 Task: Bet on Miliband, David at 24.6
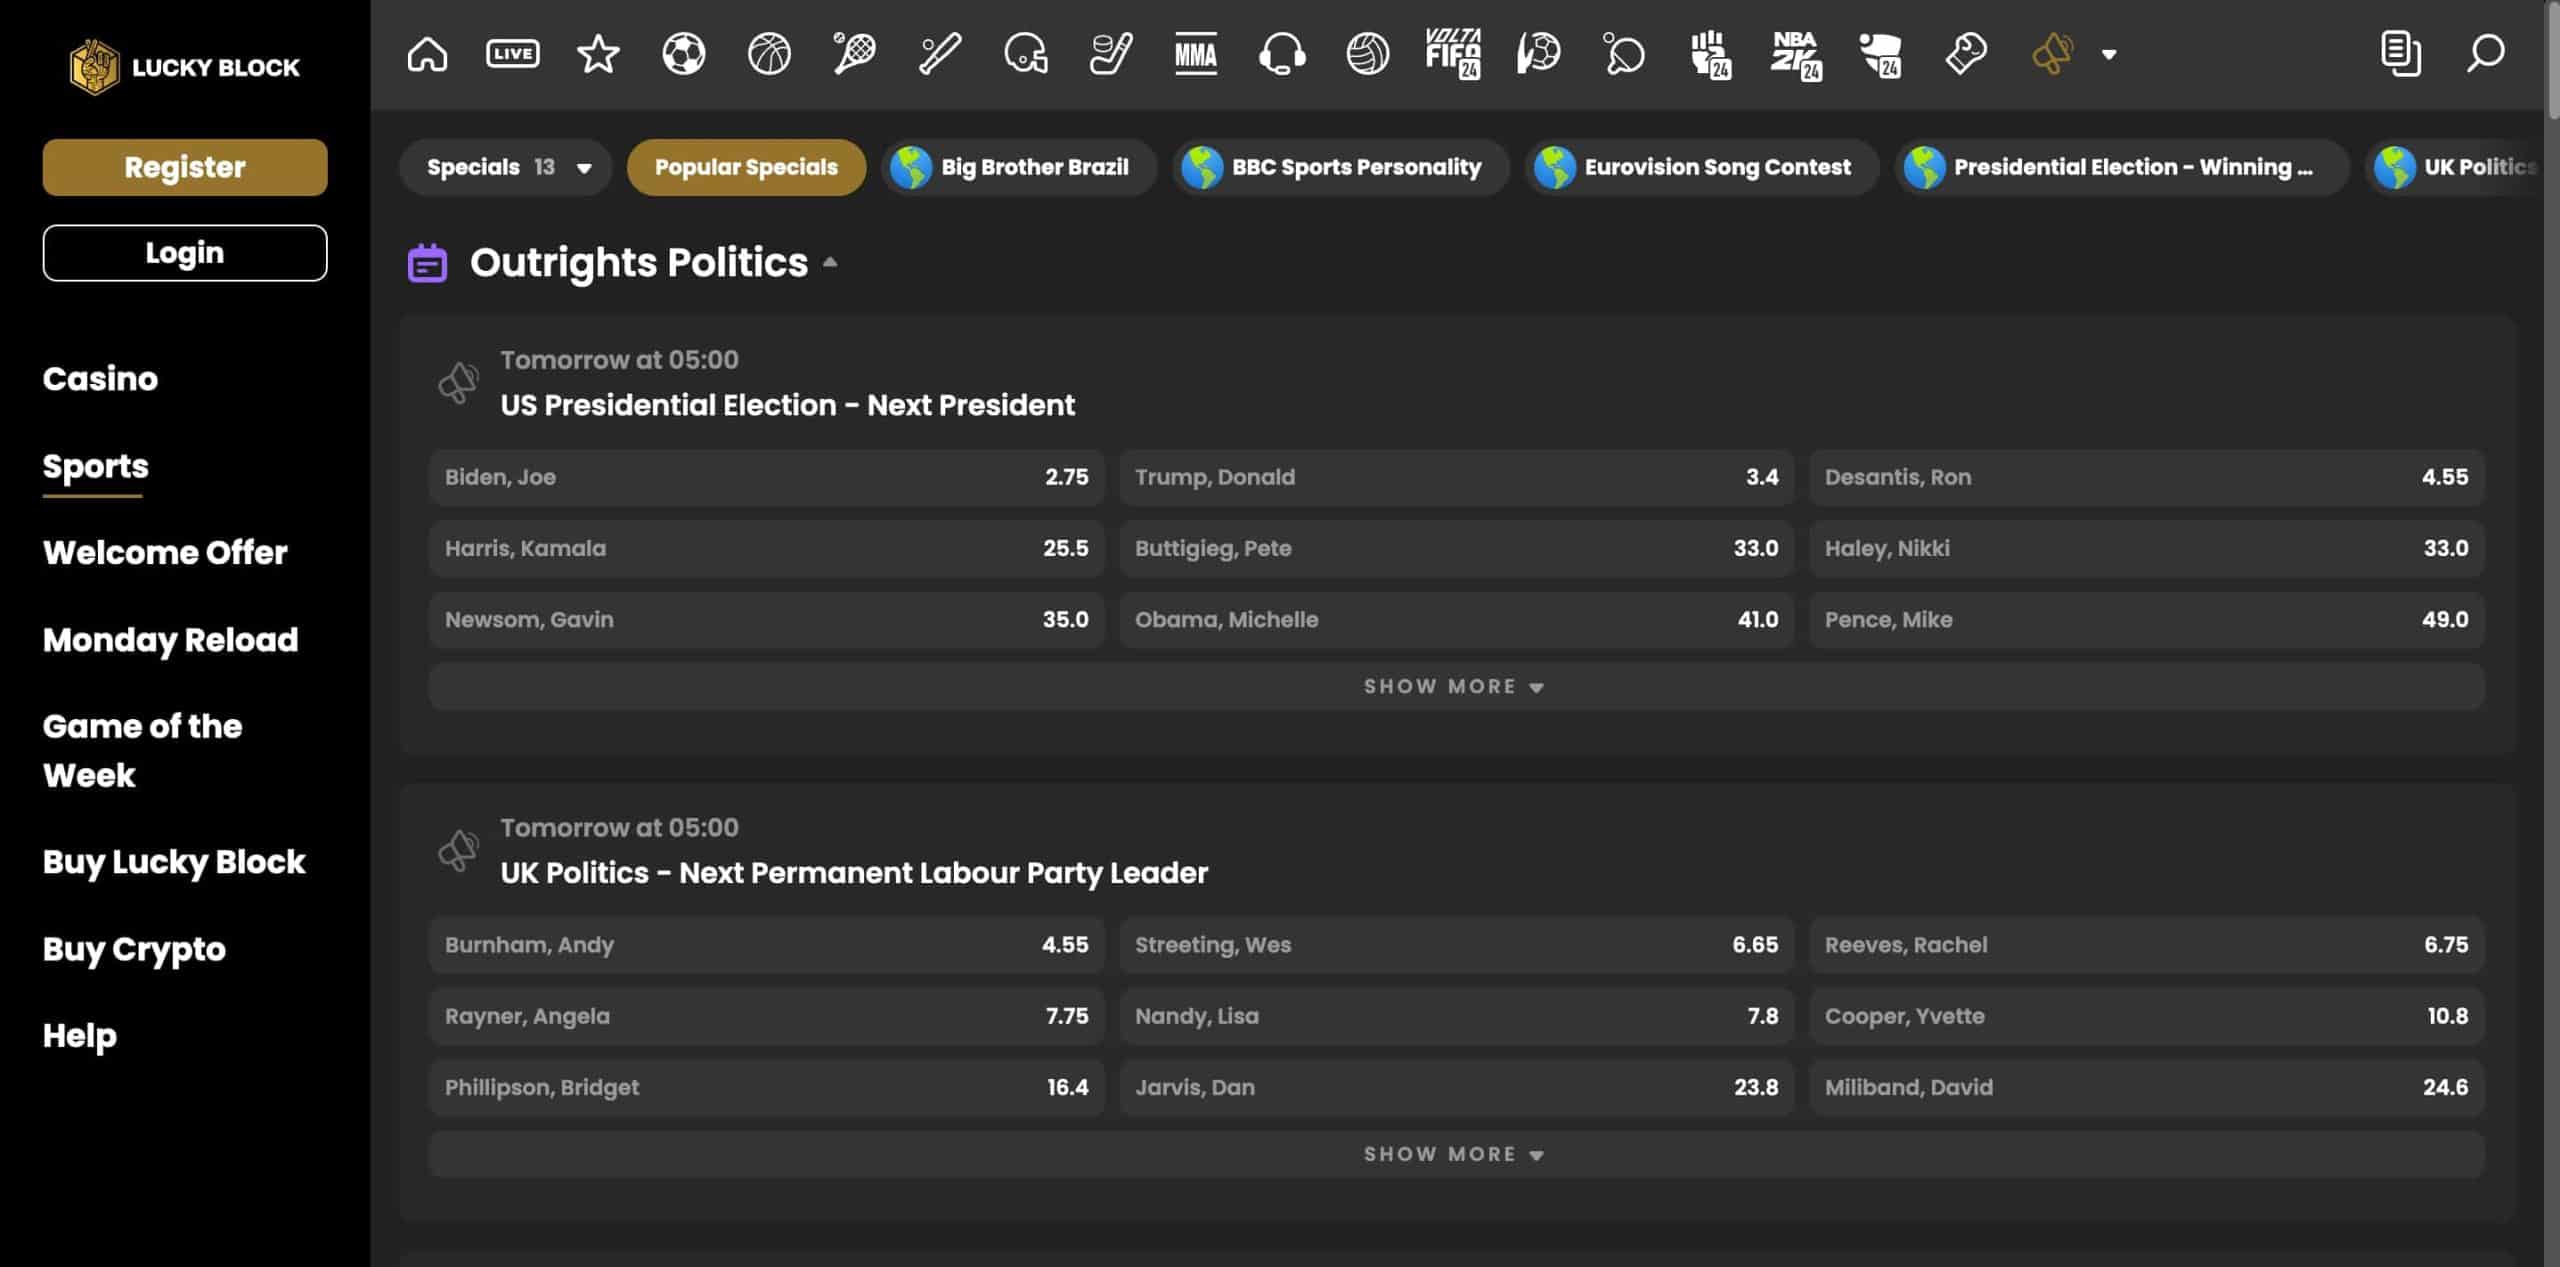pos(2147,1088)
